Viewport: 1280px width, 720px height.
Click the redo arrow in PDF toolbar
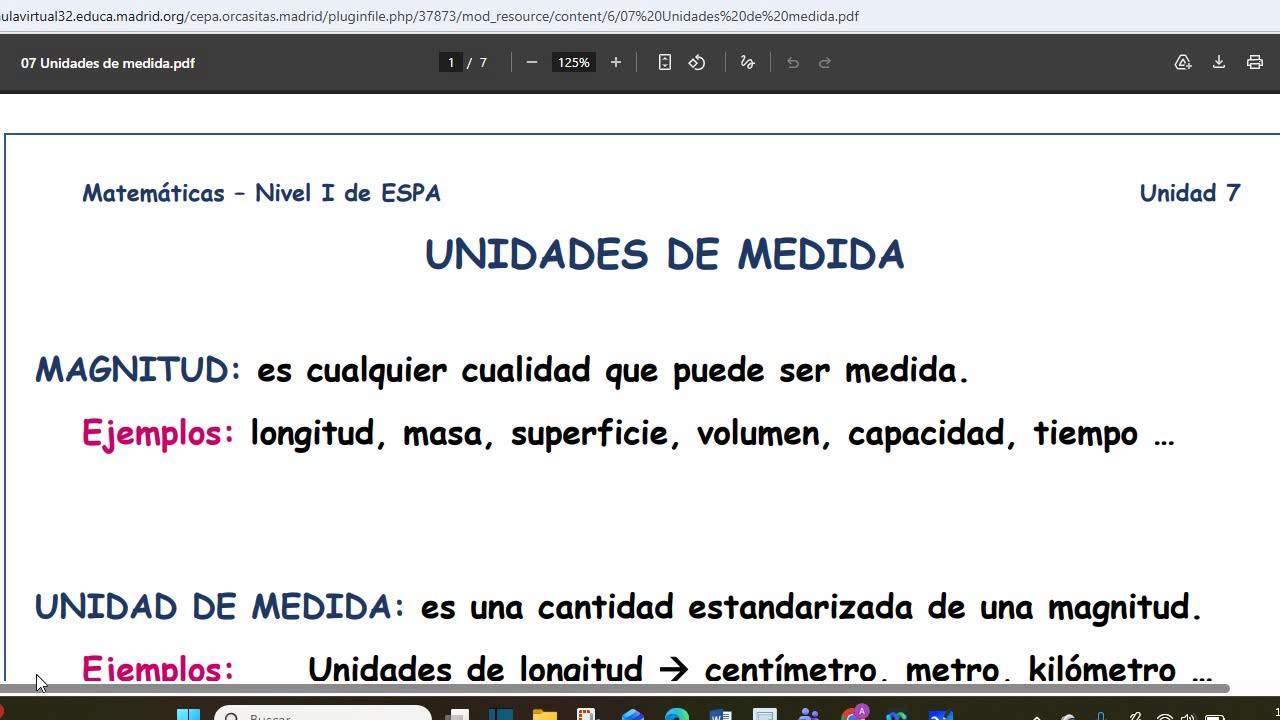(x=825, y=62)
